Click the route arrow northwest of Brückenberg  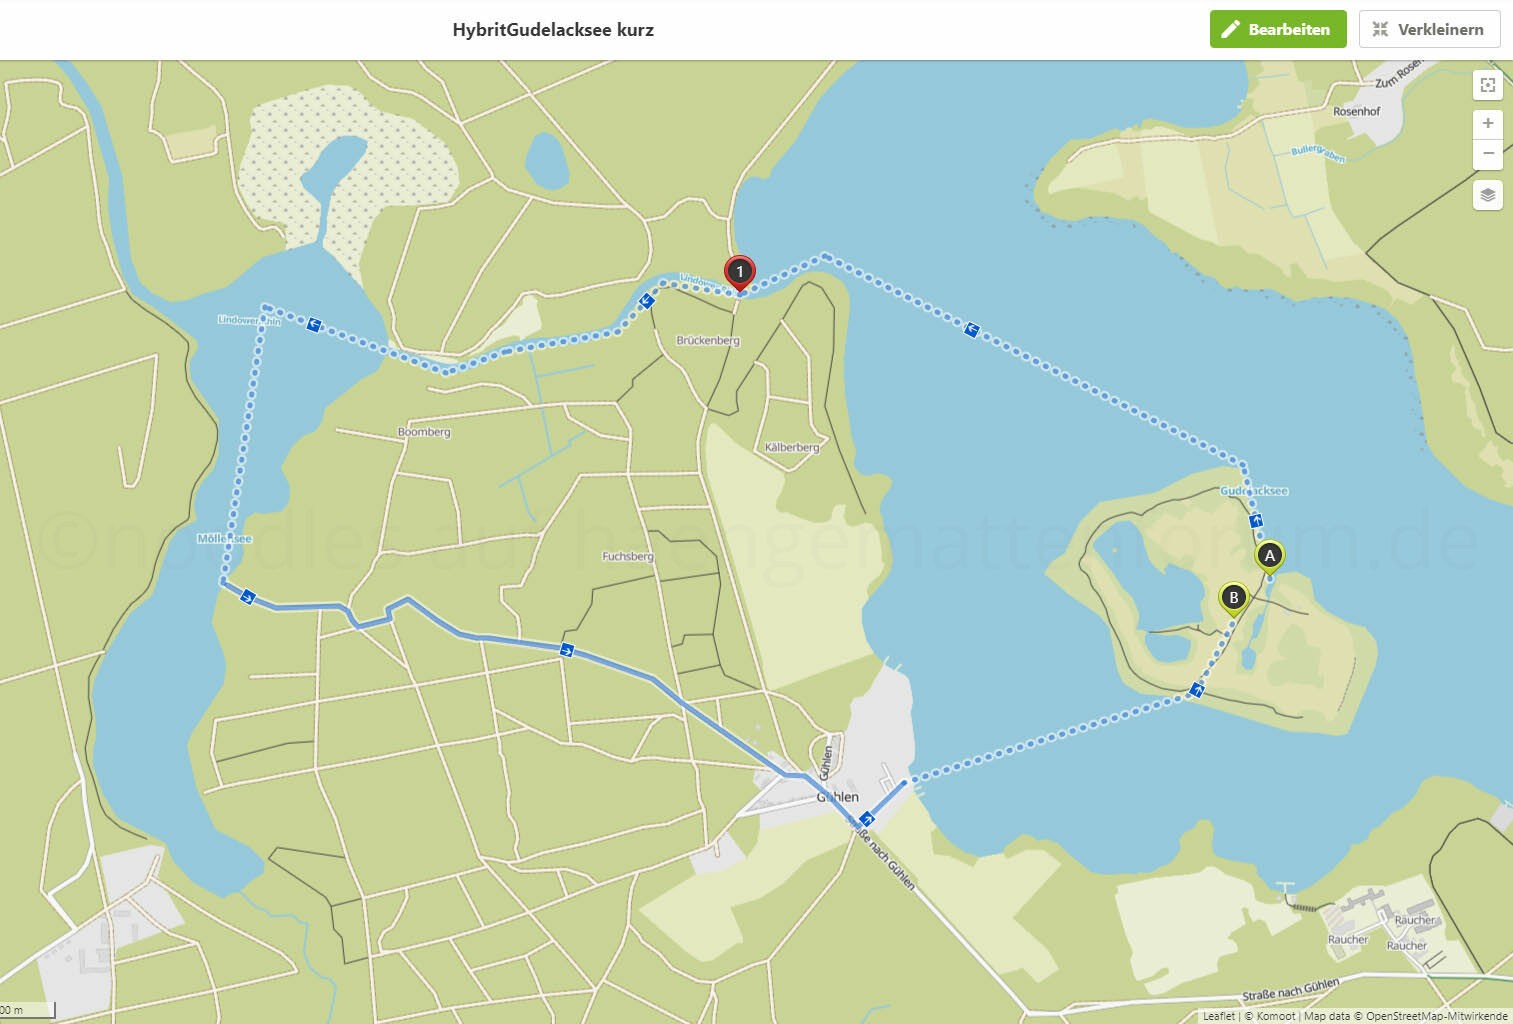pyautogui.click(x=647, y=301)
